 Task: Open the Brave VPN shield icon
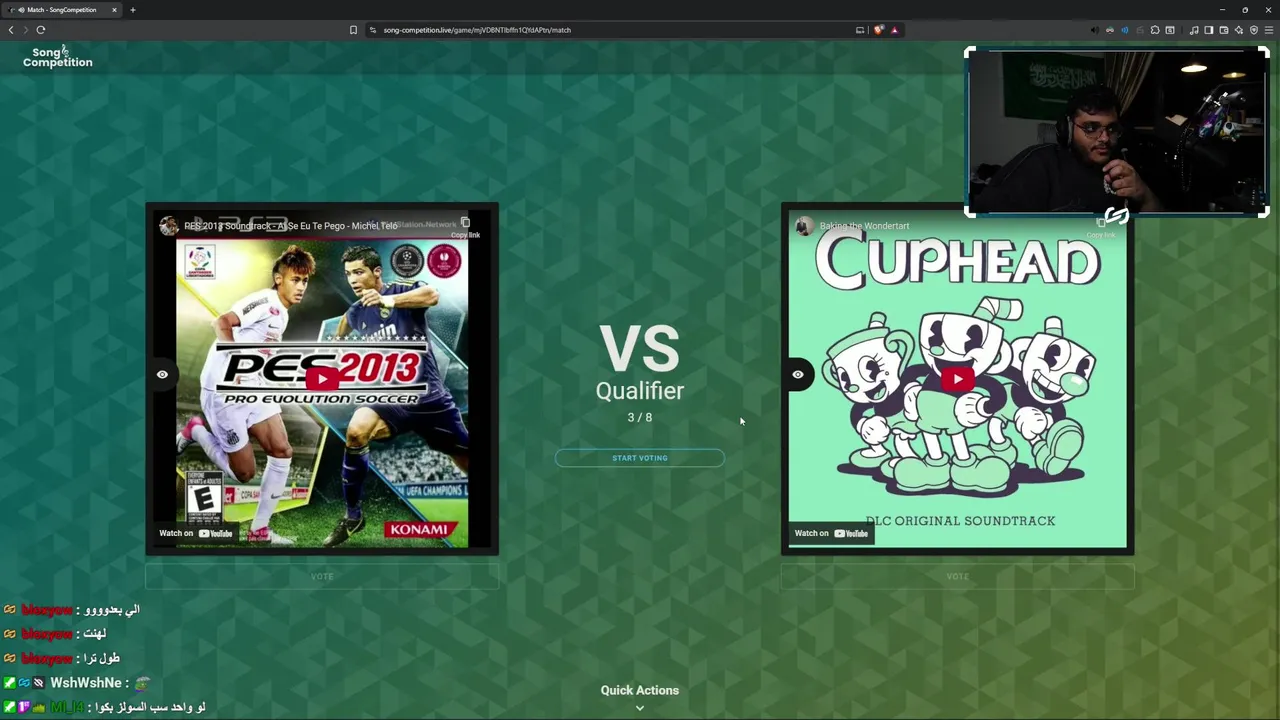pos(1254,30)
